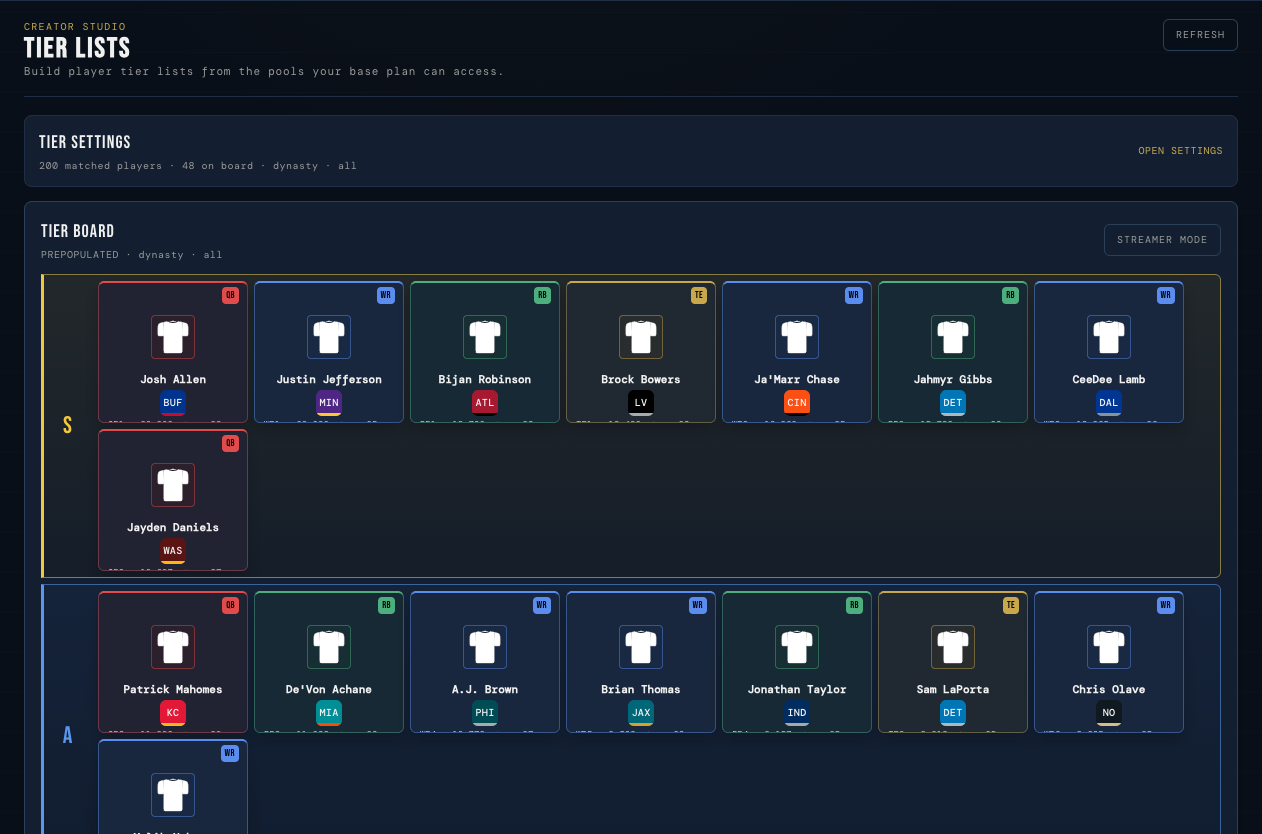
Task: Click Jahmyr Gibbs' jersey icon
Action: coord(953,337)
